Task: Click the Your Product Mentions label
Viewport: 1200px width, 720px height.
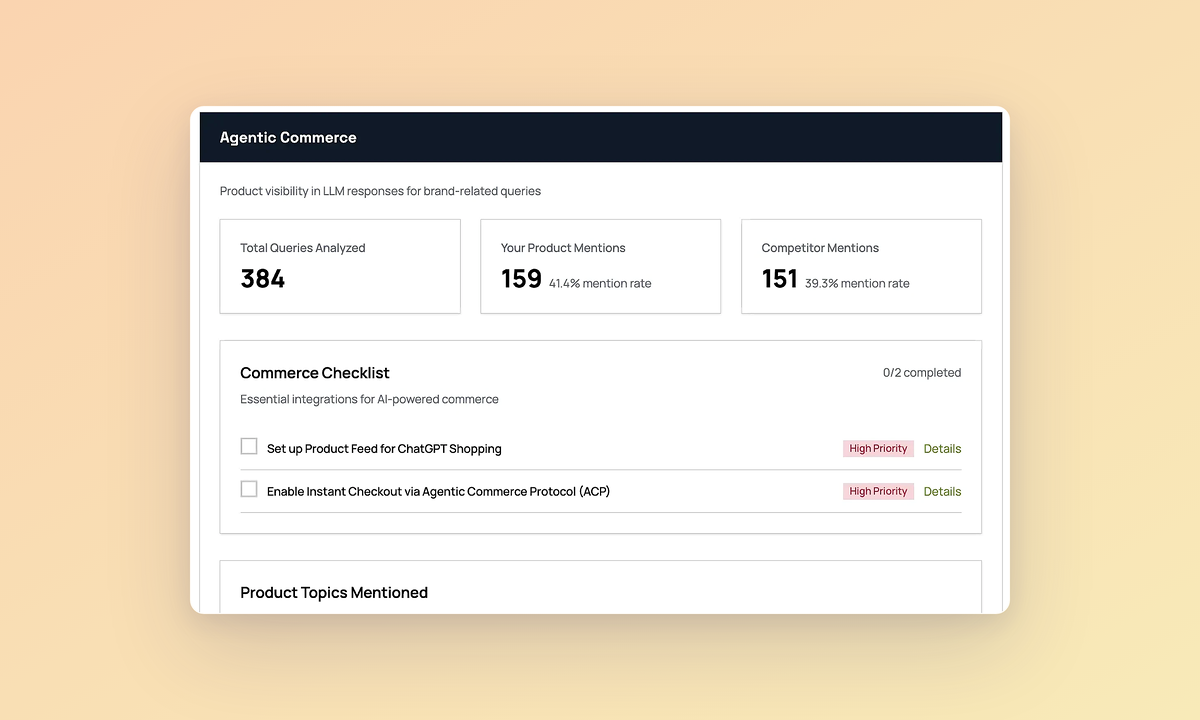Action: (563, 248)
